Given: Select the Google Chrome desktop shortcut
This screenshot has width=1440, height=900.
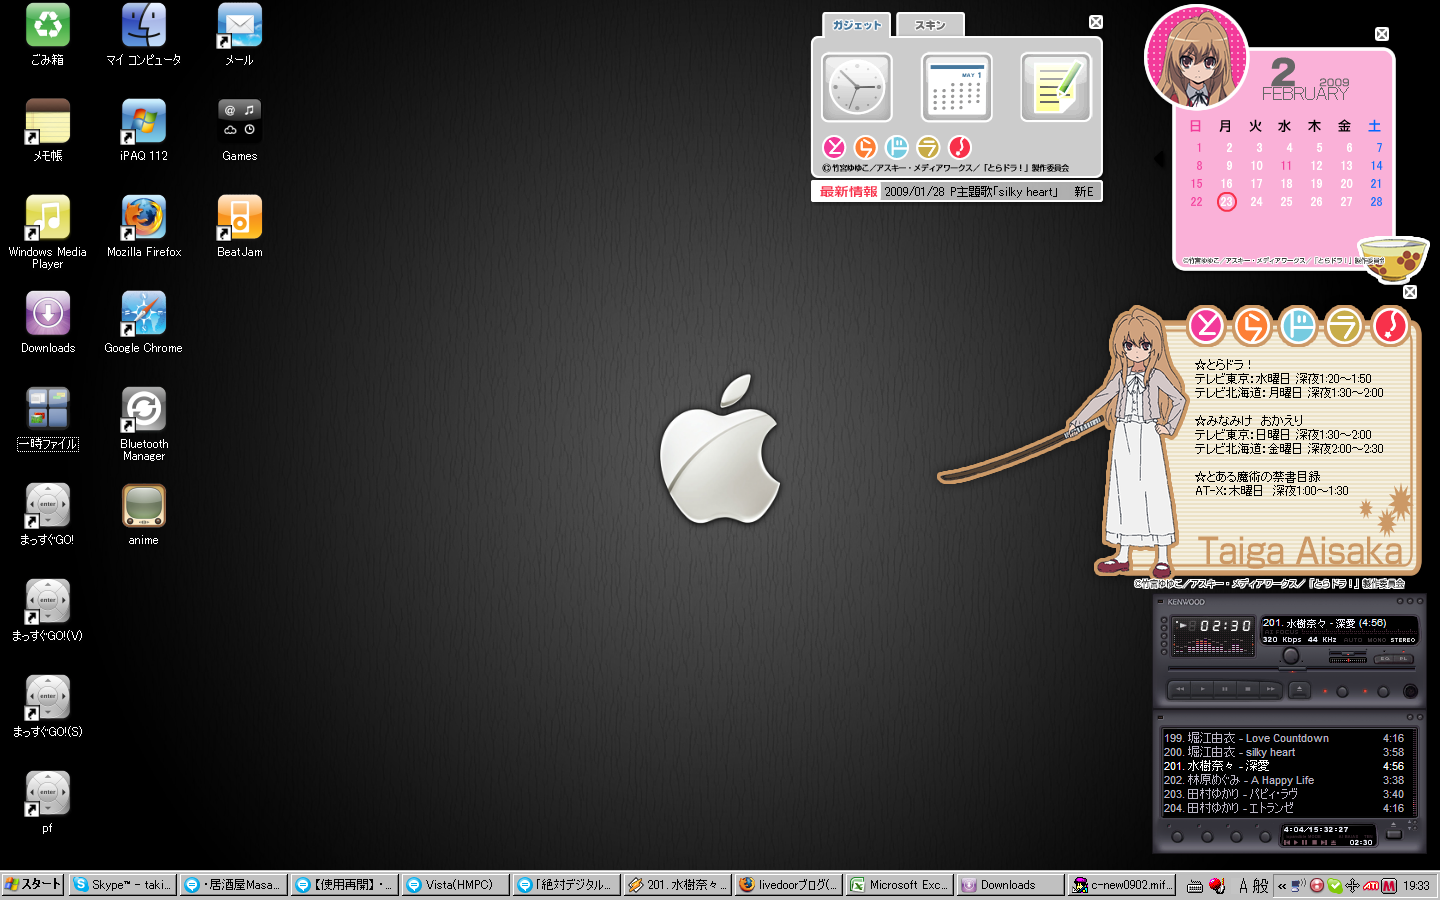Looking at the screenshot, I should coord(144,323).
